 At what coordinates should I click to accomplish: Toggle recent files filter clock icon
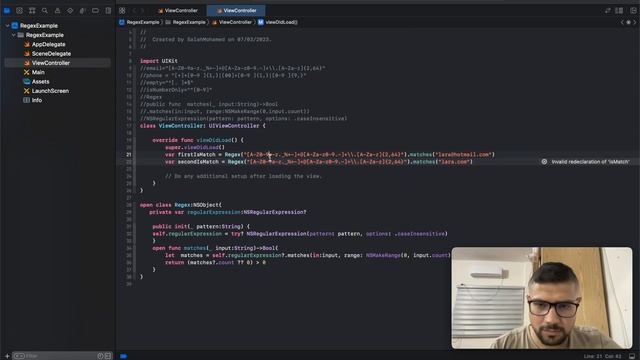pos(100,356)
